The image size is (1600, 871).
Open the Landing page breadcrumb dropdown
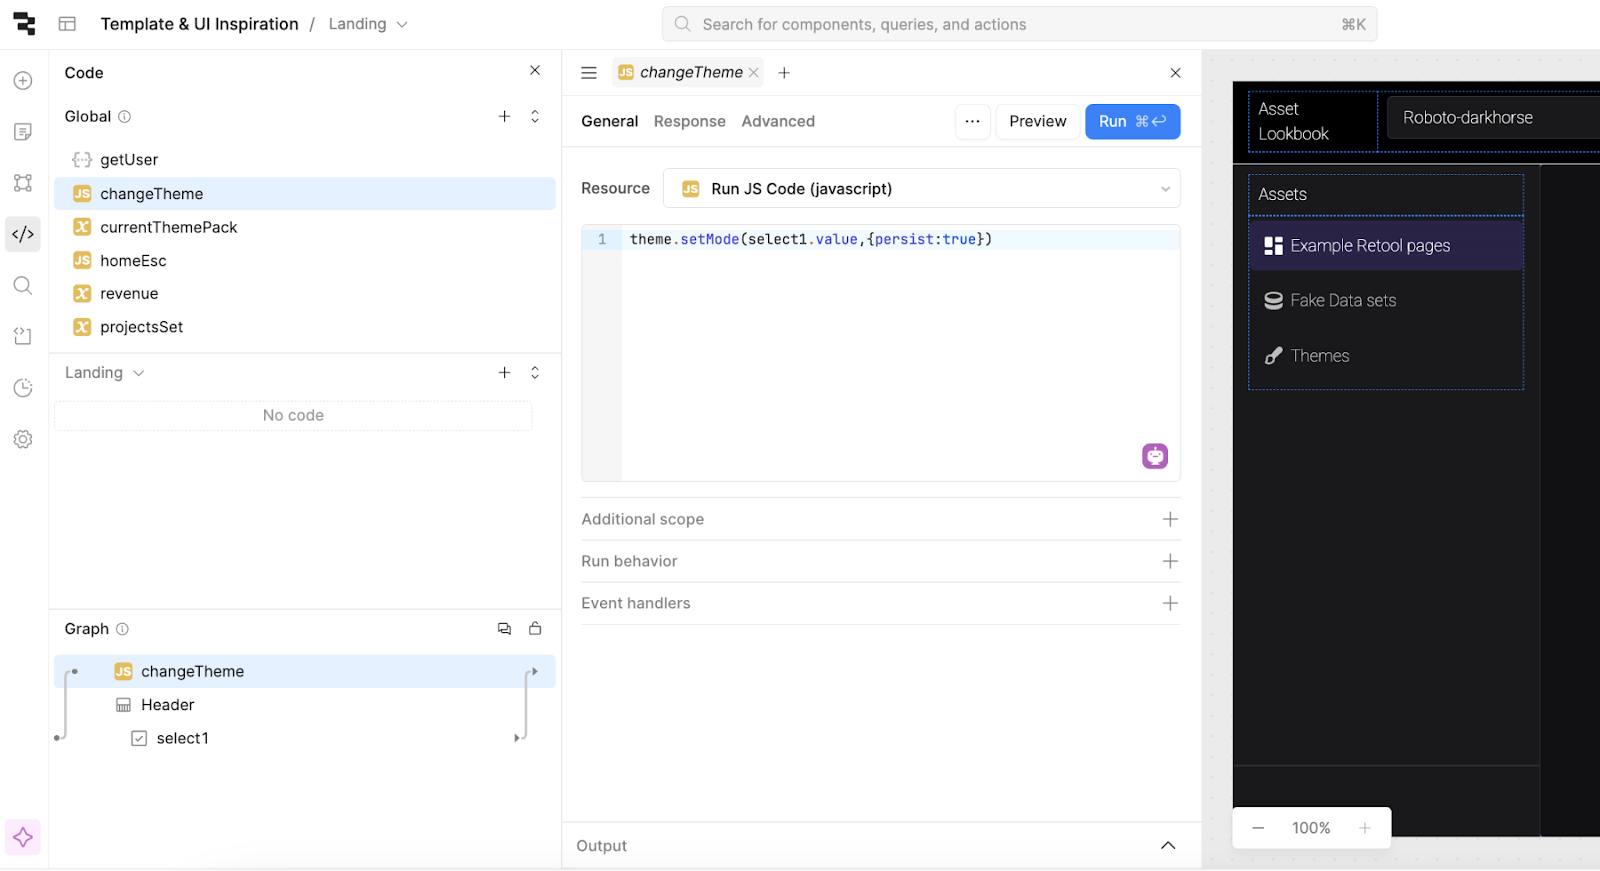coord(368,24)
